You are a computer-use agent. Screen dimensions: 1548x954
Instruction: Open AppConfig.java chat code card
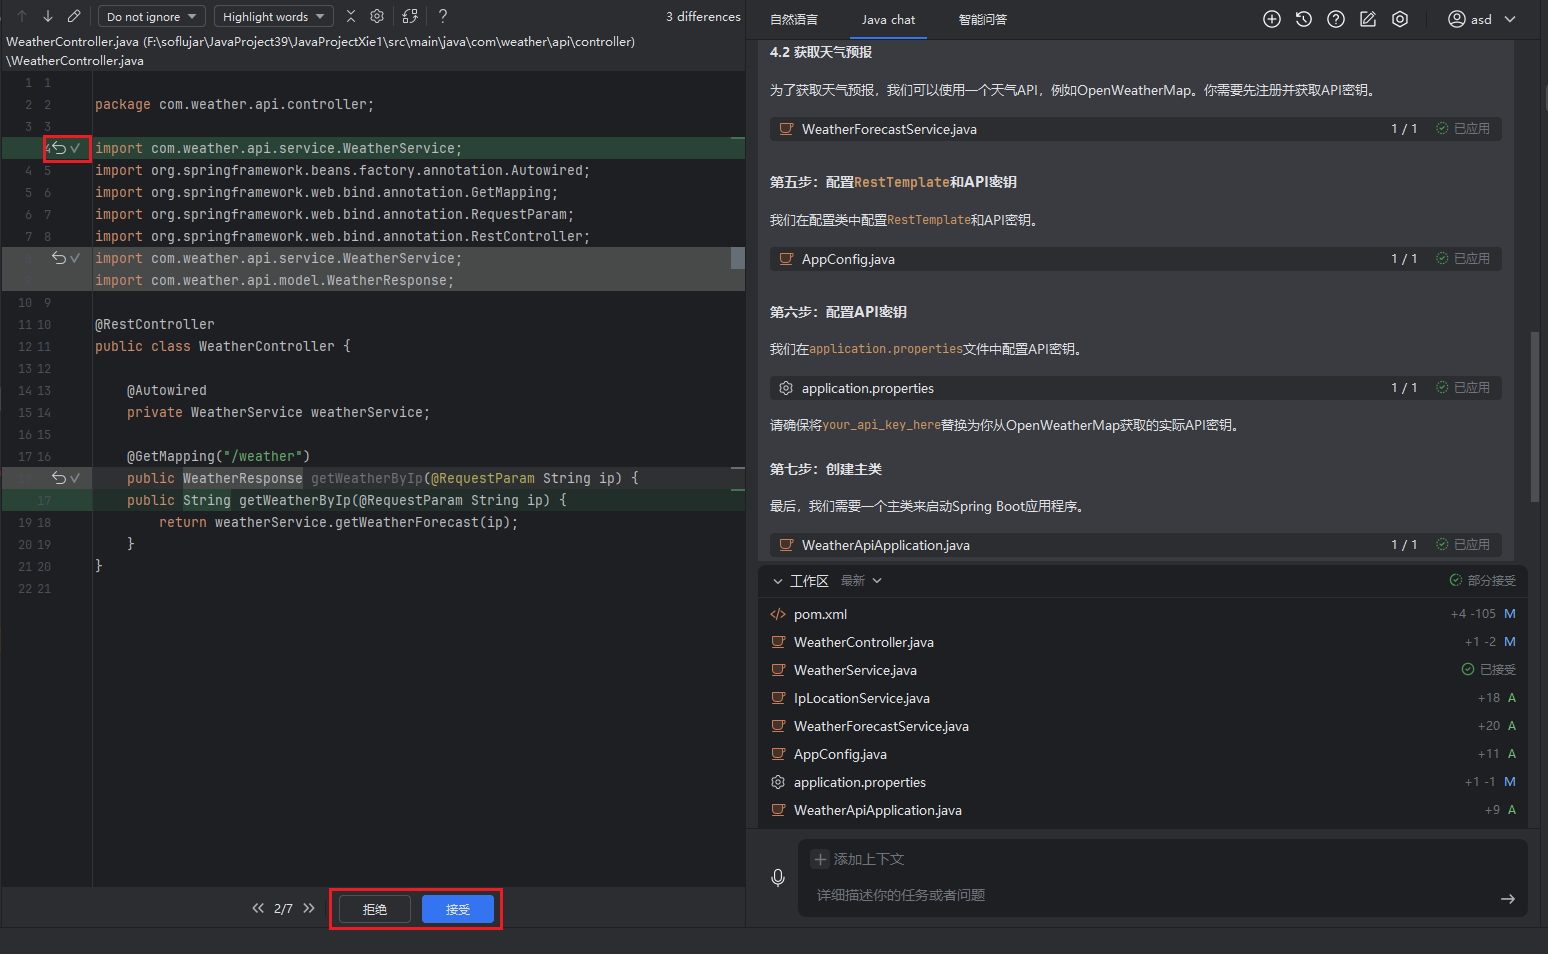click(1135, 259)
